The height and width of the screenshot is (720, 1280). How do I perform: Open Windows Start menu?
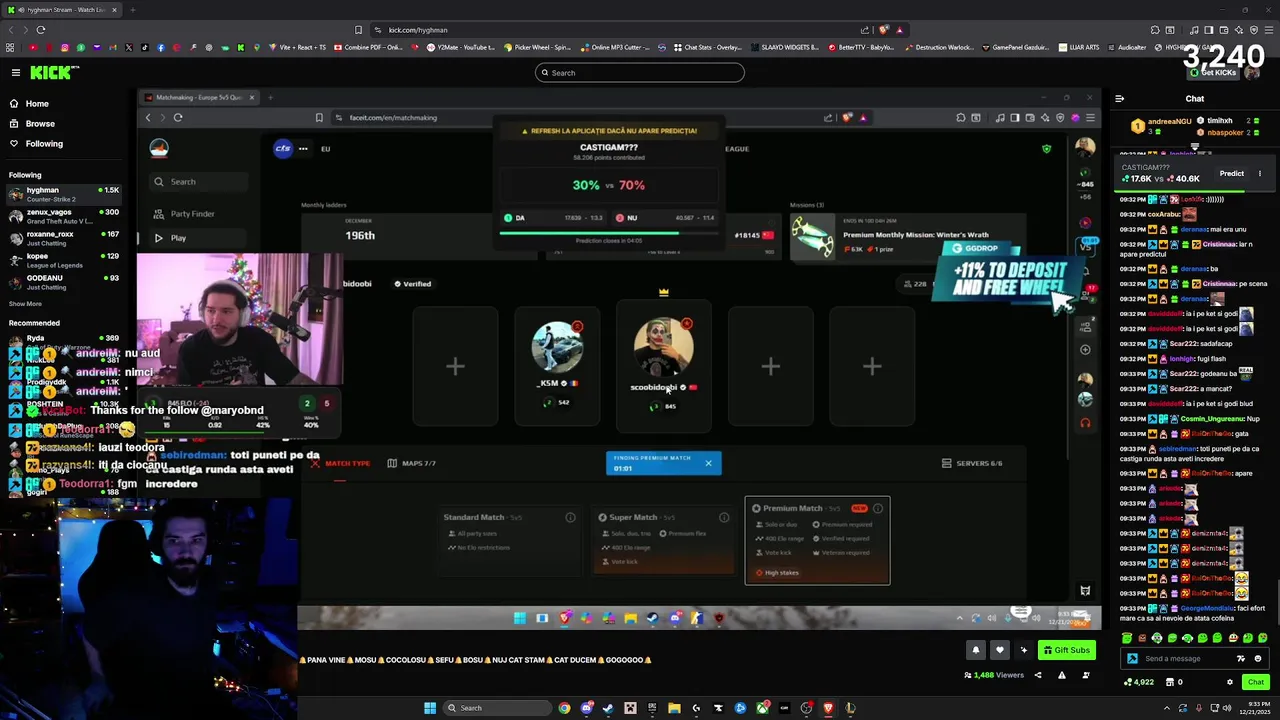pyautogui.click(x=430, y=708)
